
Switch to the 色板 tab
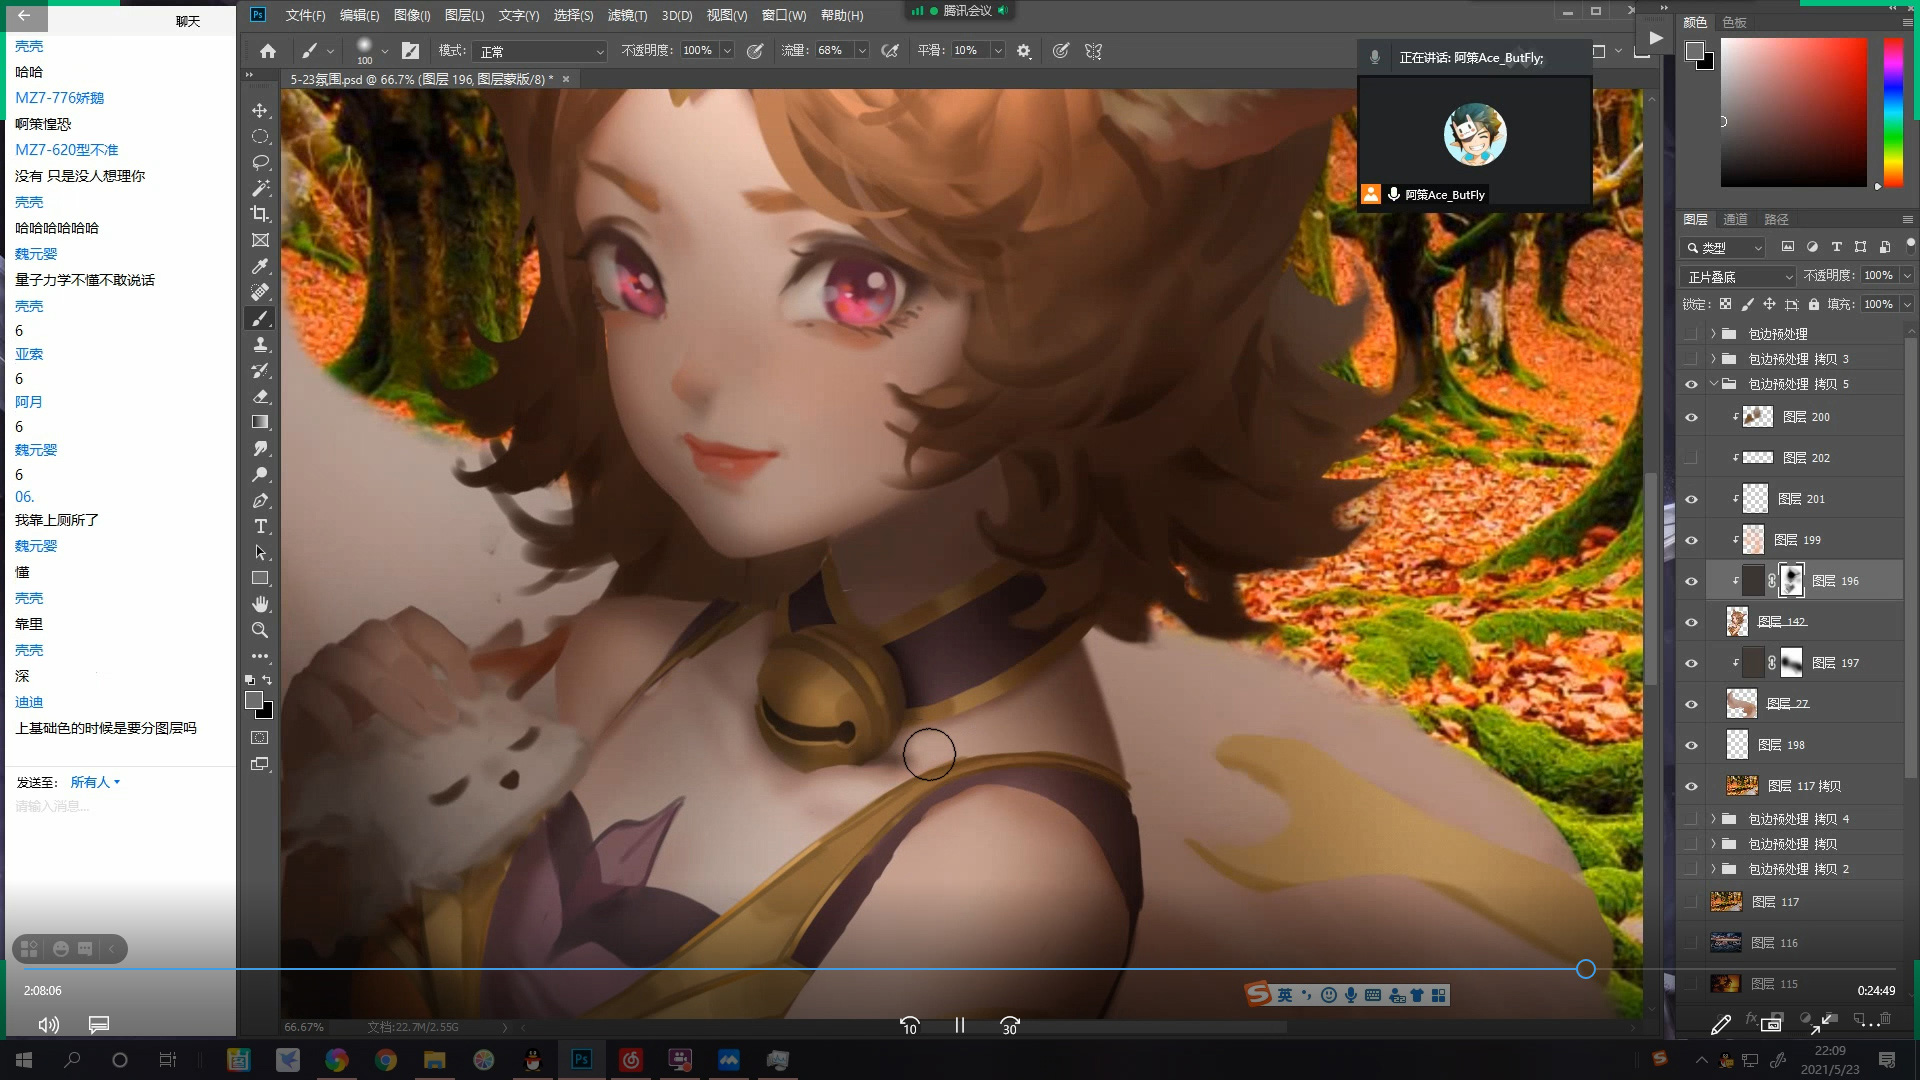pos(1734,22)
